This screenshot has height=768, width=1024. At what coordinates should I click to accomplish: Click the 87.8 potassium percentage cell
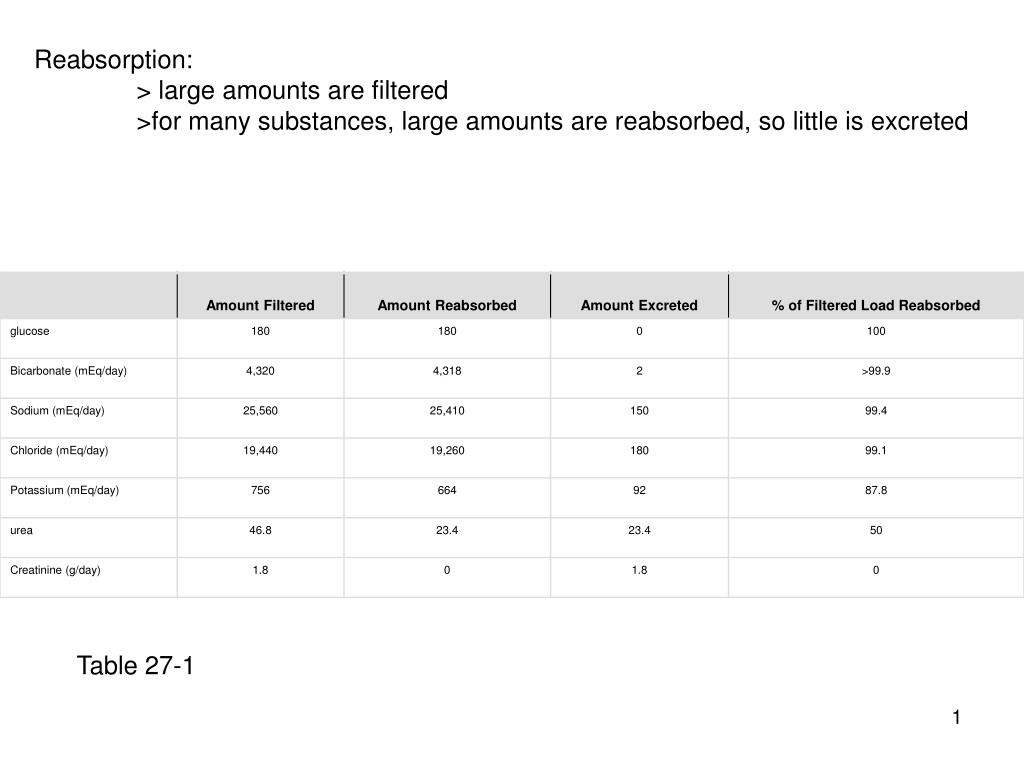[876, 490]
